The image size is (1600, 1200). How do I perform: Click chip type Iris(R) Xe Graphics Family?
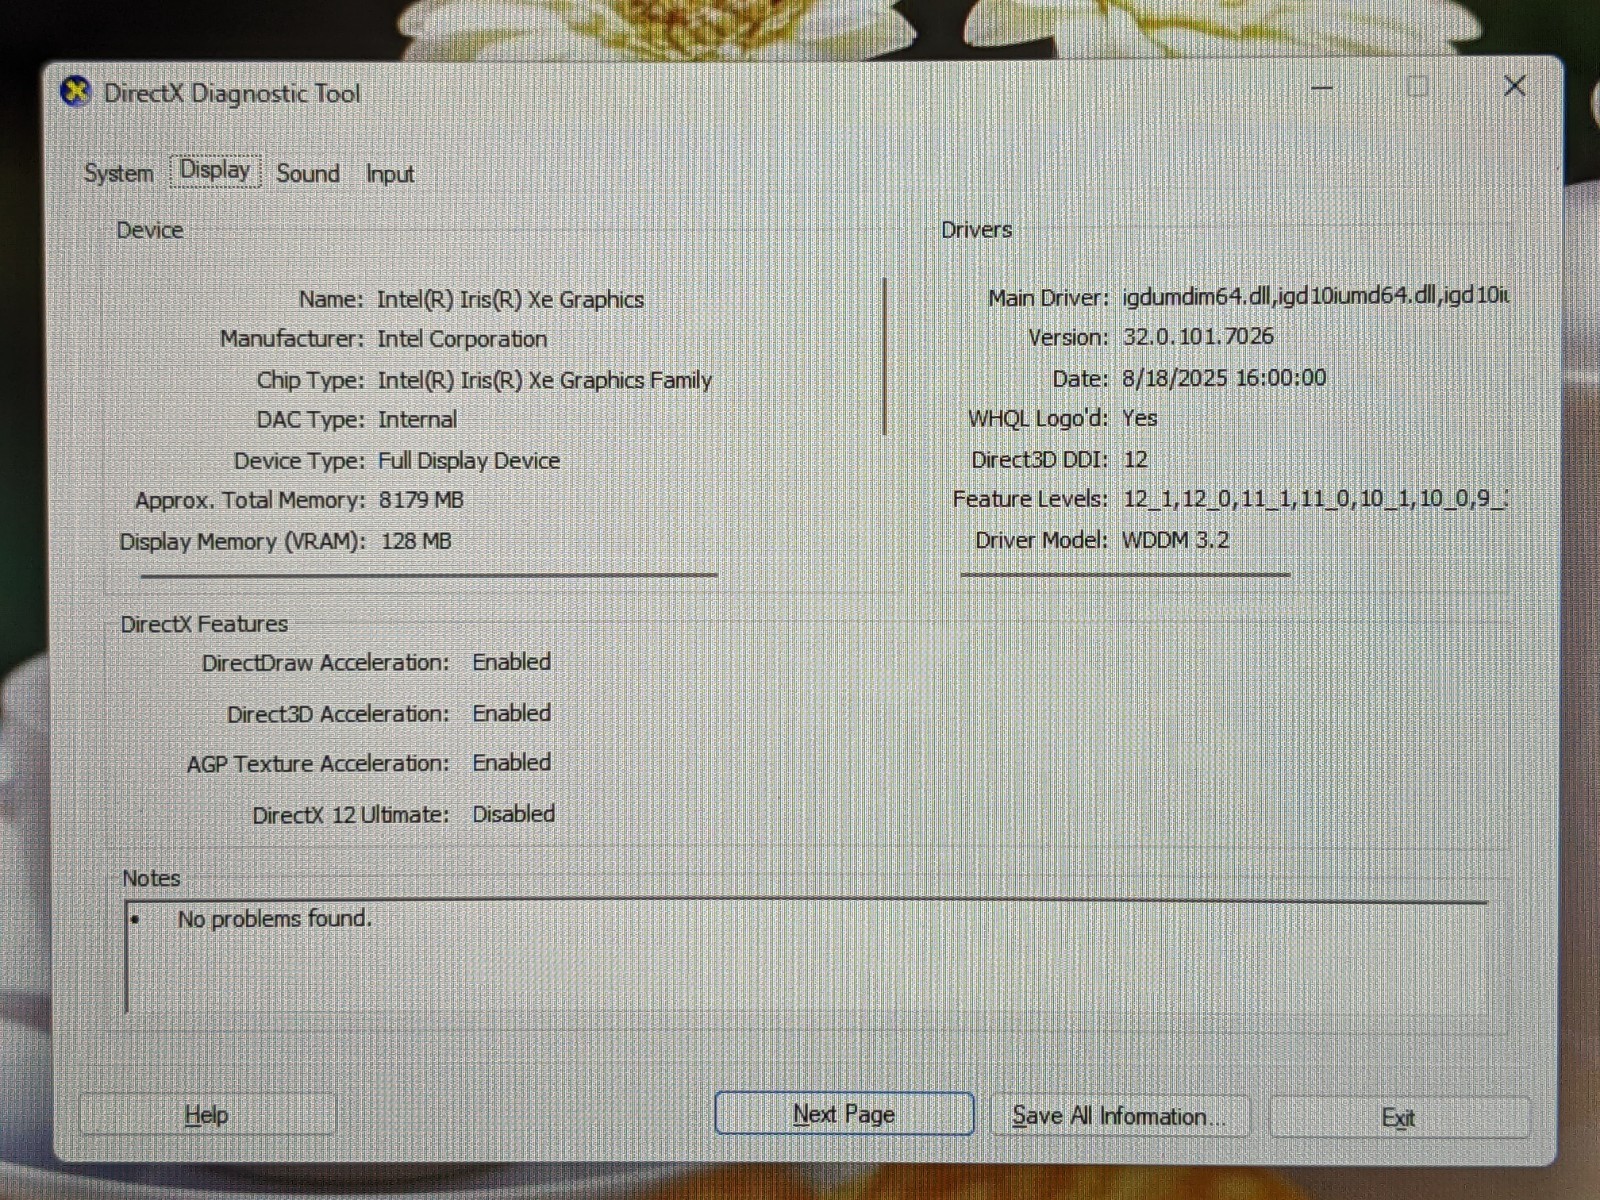544,380
